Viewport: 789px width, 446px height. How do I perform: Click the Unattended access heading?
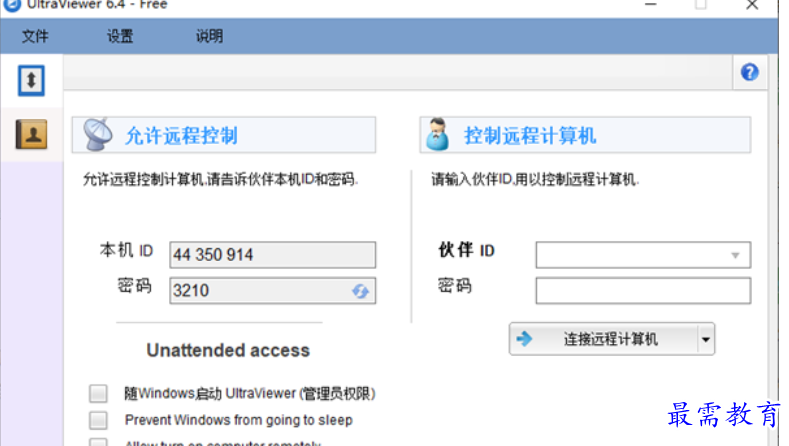[x=228, y=350]
